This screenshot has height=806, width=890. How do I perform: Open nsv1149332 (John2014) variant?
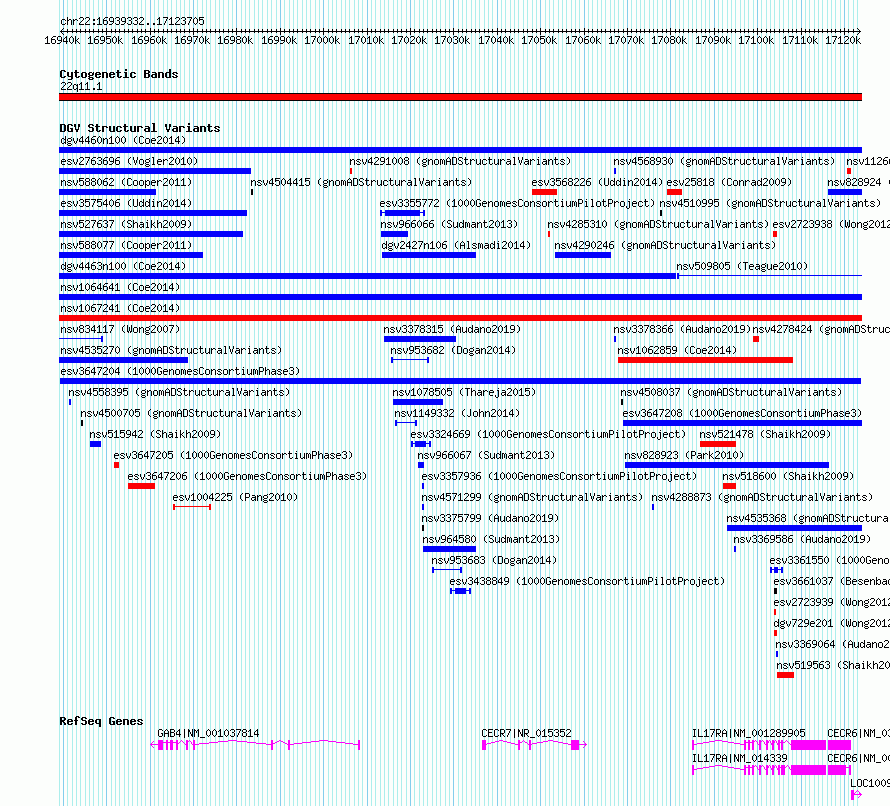[457, 413]
